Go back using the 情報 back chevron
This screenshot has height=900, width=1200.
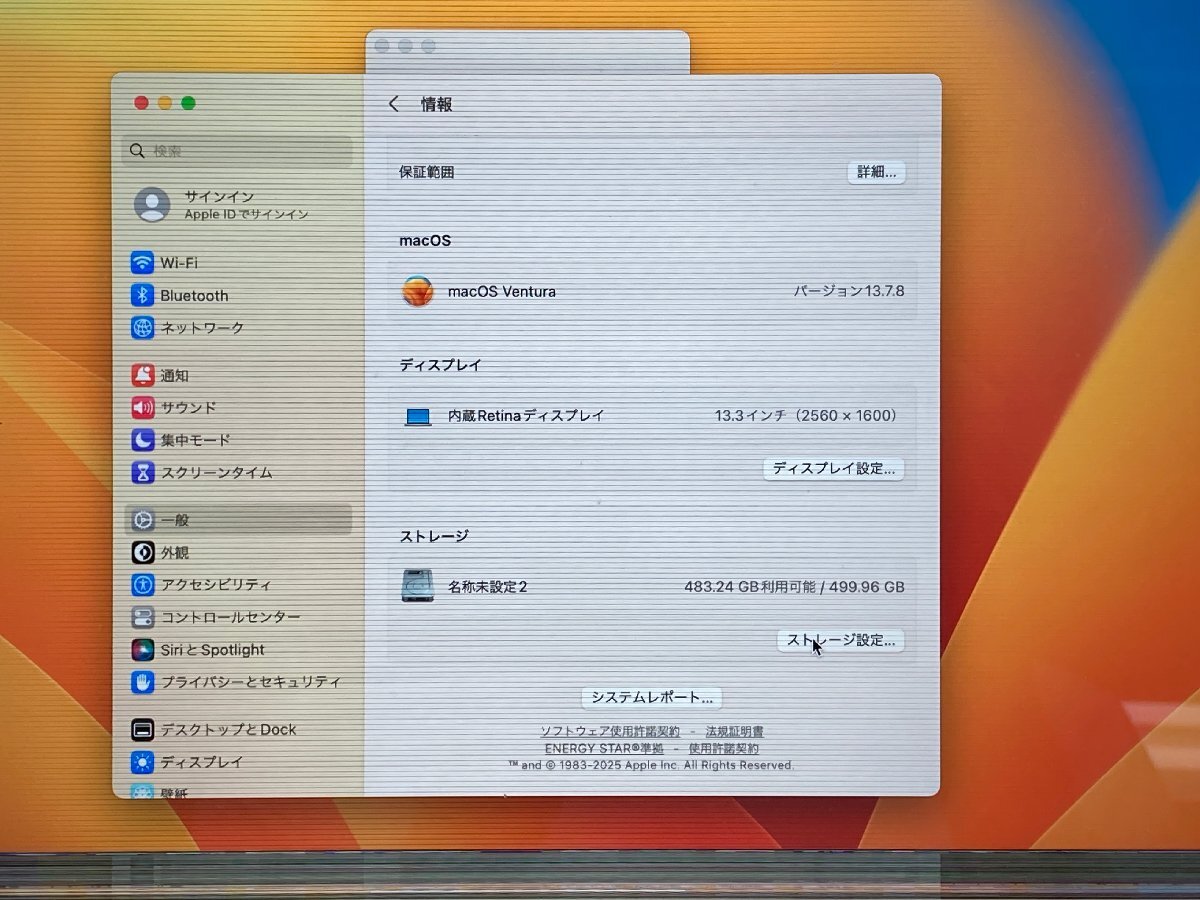pyautogui.click(x=395, y=103)
